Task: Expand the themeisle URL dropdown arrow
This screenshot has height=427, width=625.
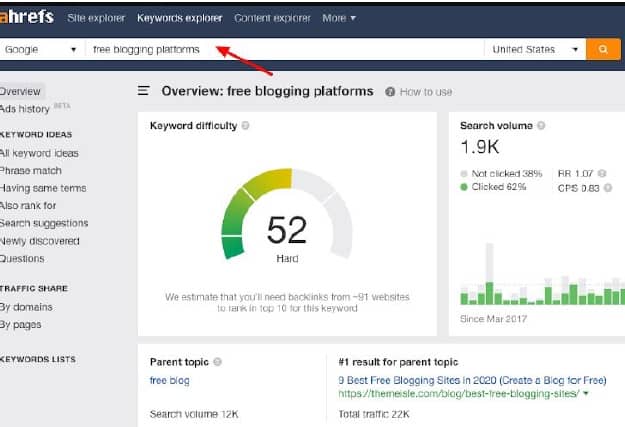Action: point(586,394)
